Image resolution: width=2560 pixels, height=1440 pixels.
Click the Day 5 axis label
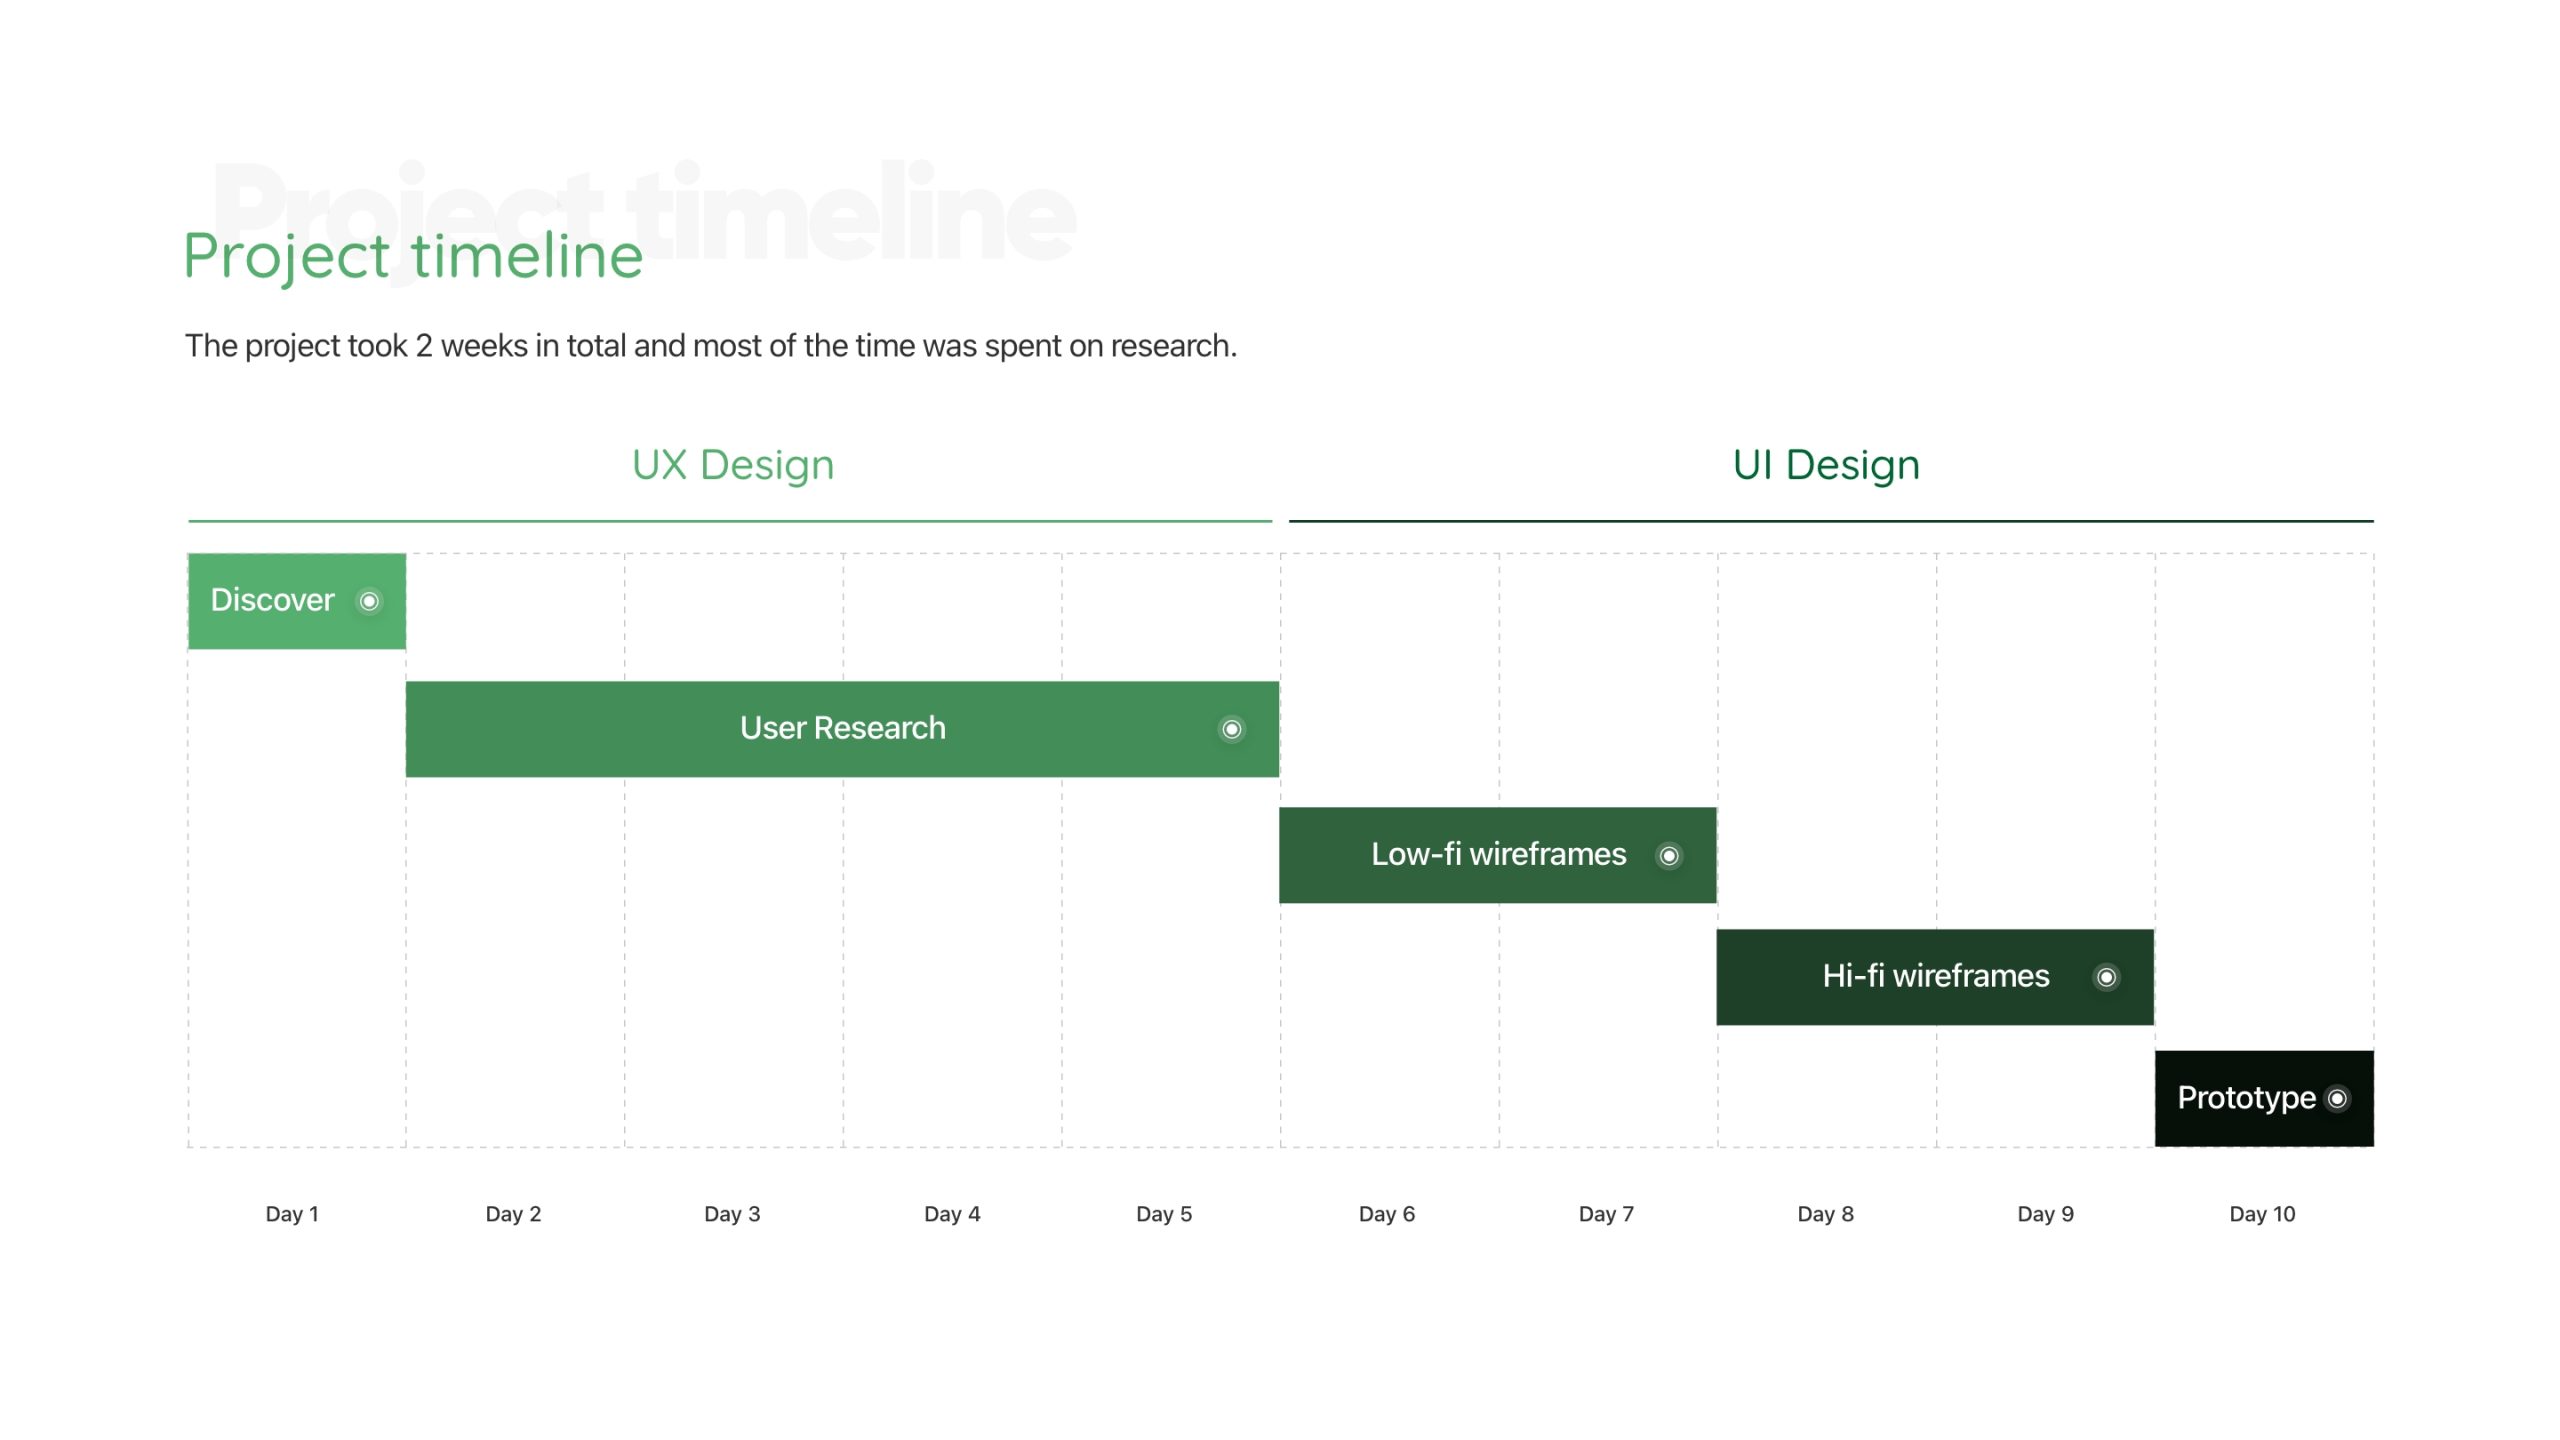(1163, 1214)
